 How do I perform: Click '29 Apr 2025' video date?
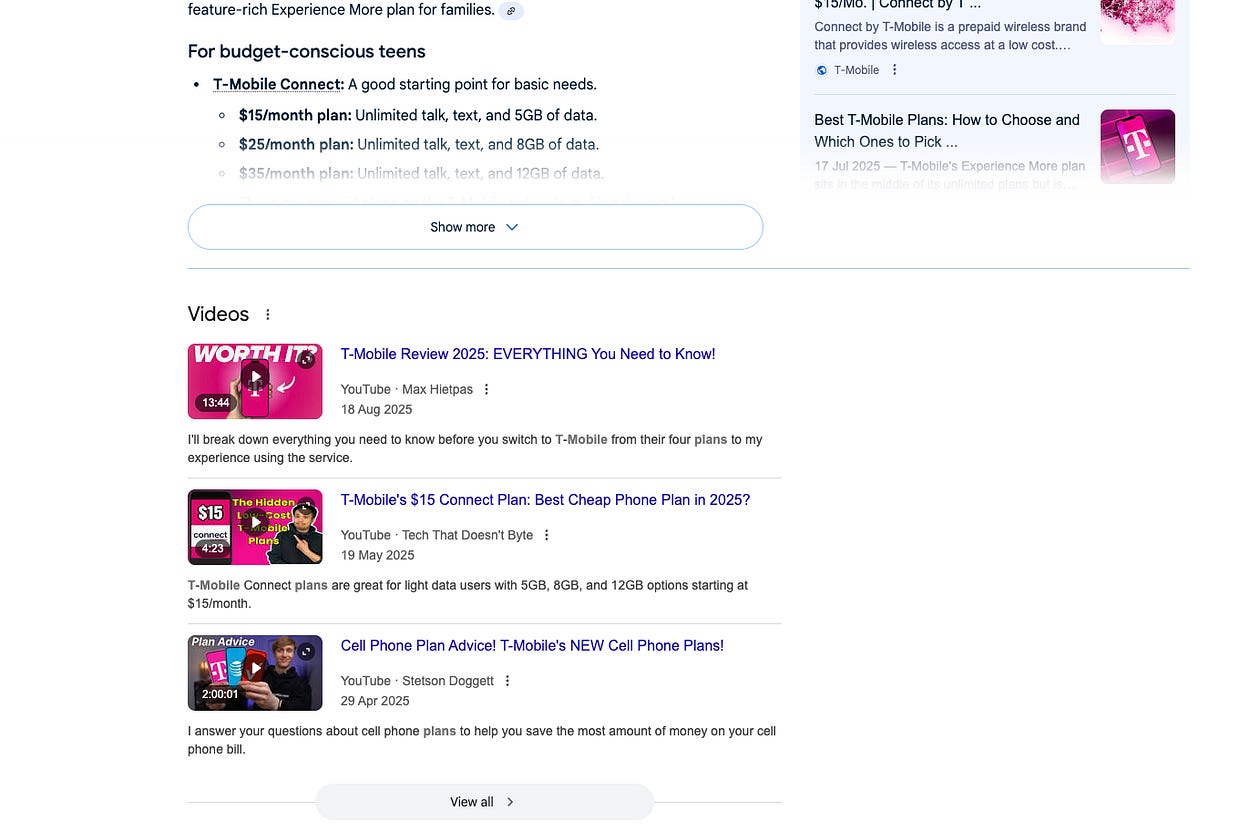click(x=375, y=701)
